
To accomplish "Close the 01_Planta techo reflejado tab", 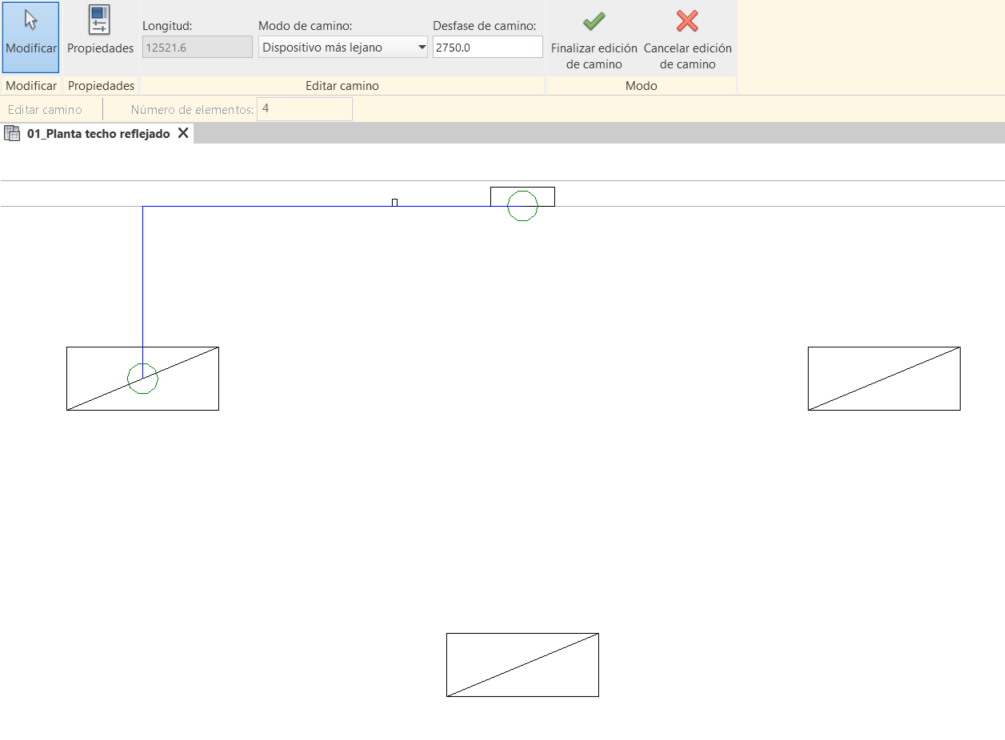I will pos(183,133).
